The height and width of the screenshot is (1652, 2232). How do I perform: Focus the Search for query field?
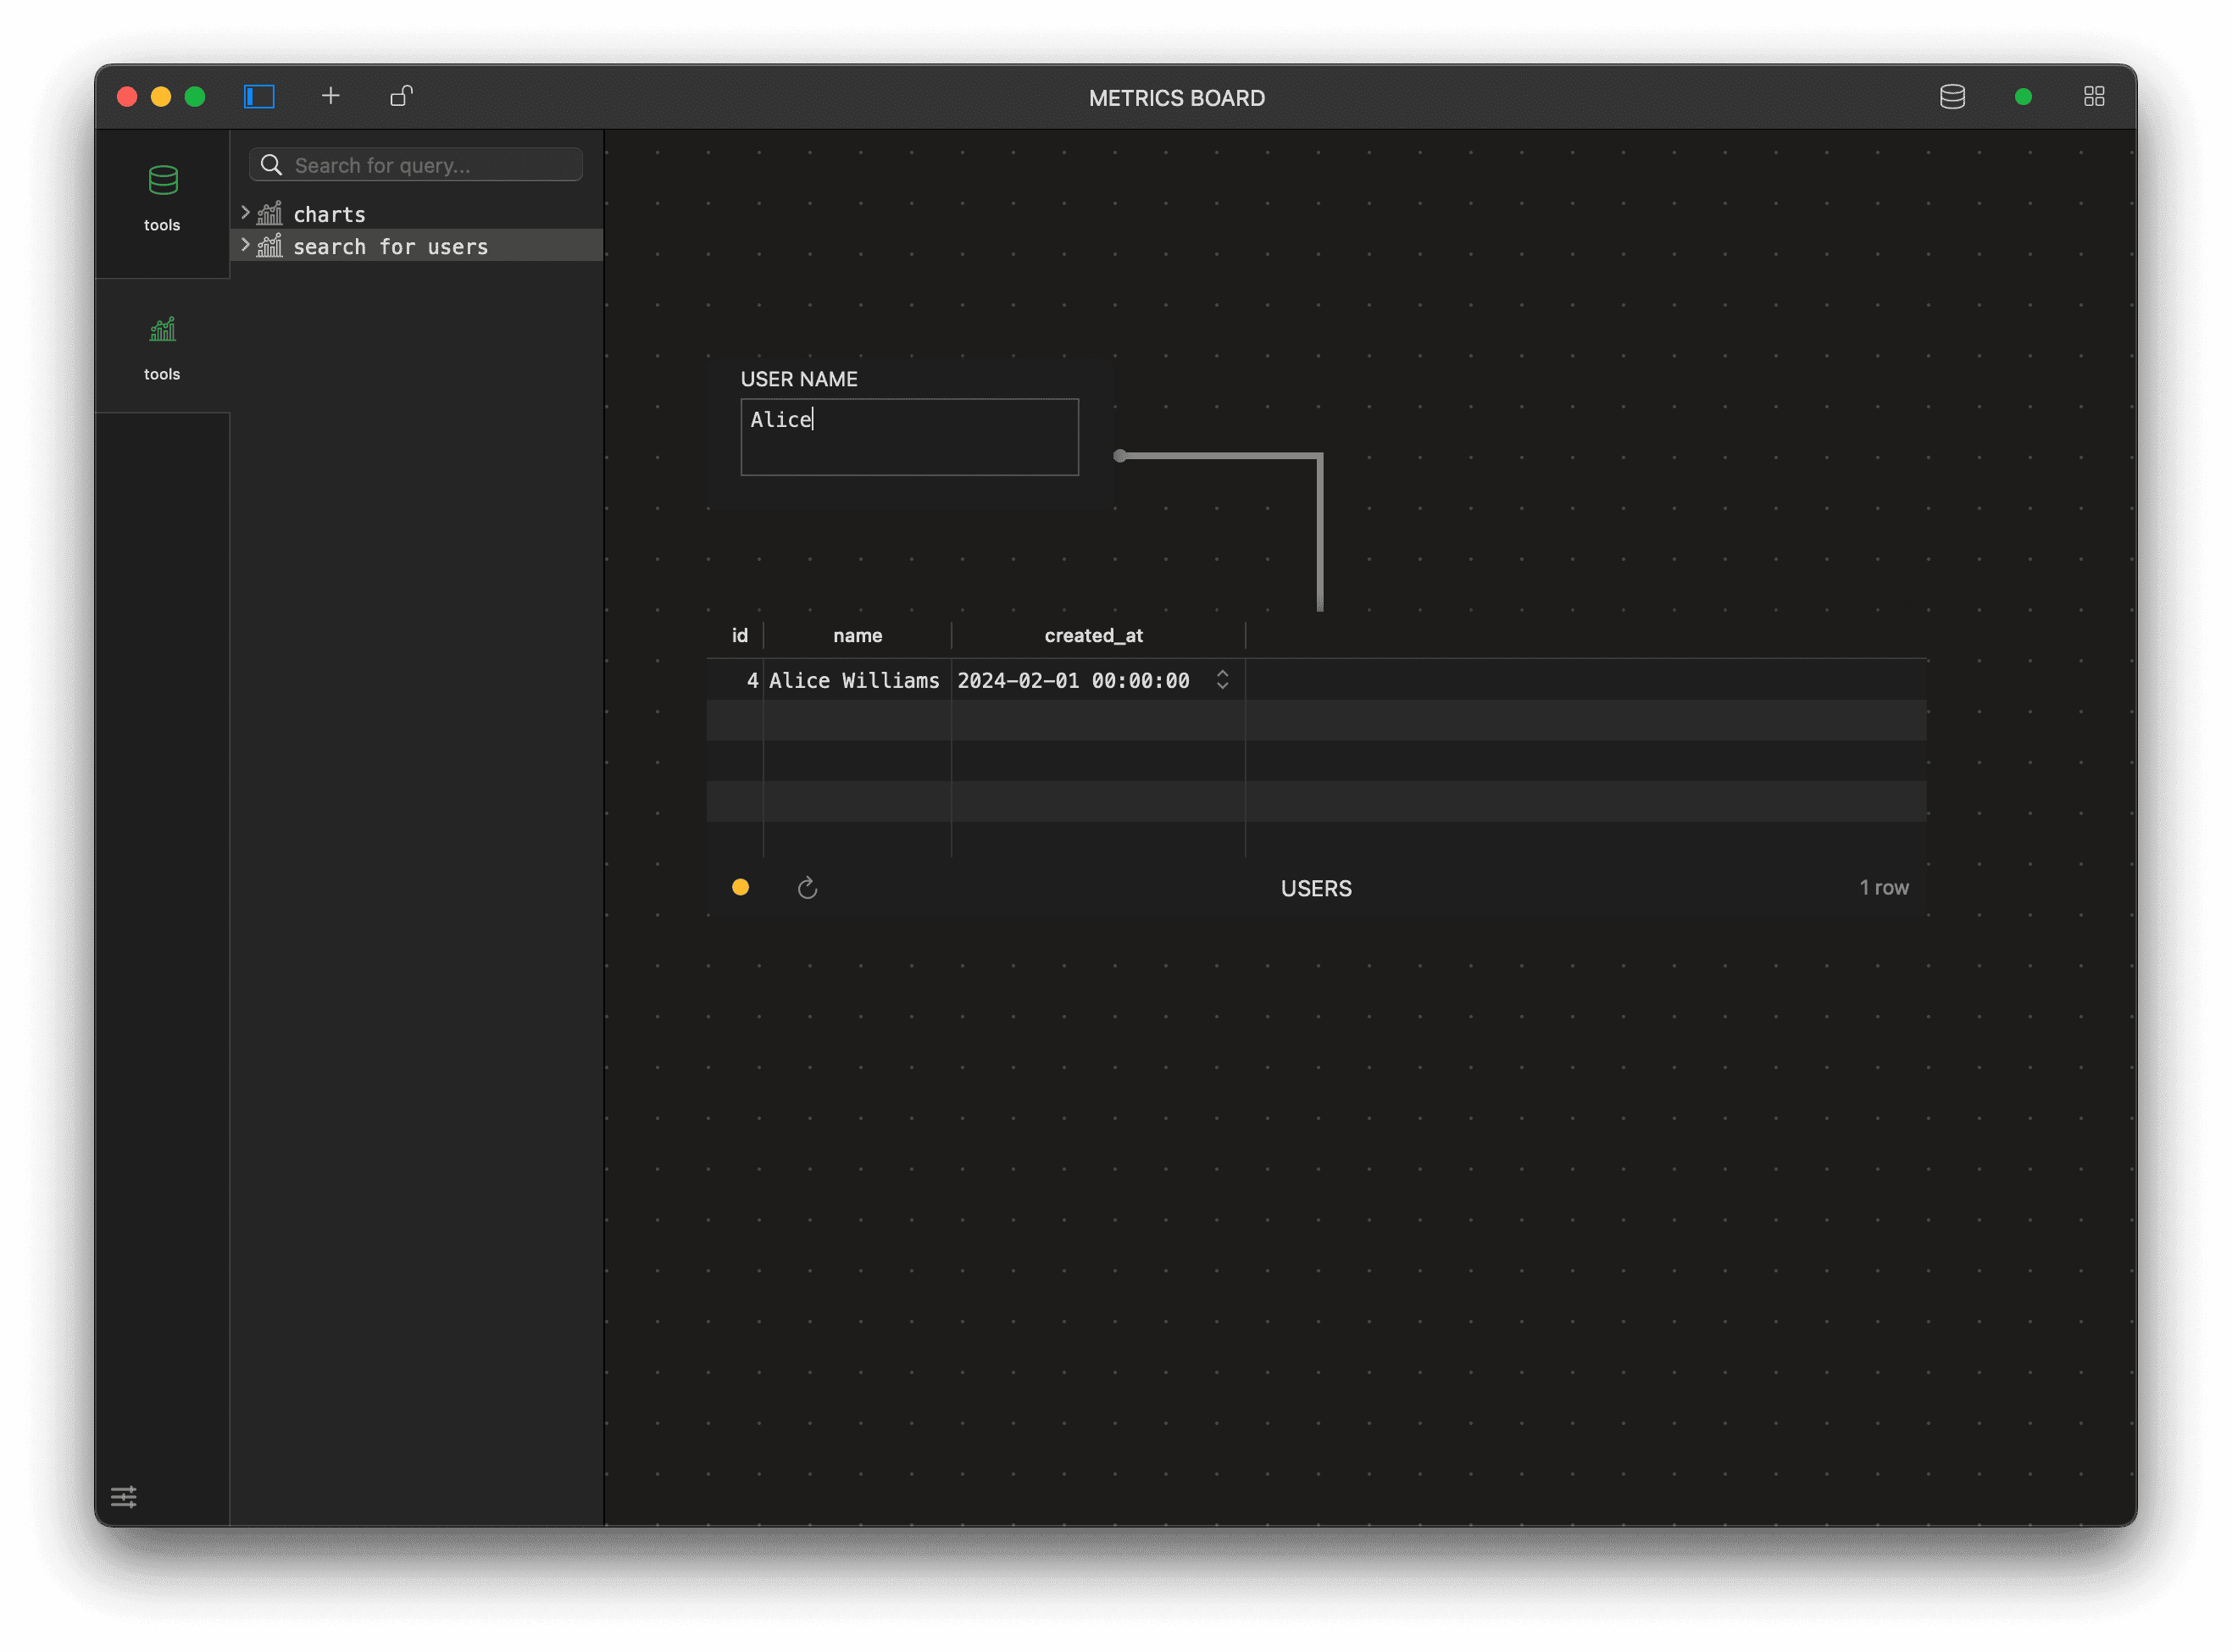coord(416,165)
